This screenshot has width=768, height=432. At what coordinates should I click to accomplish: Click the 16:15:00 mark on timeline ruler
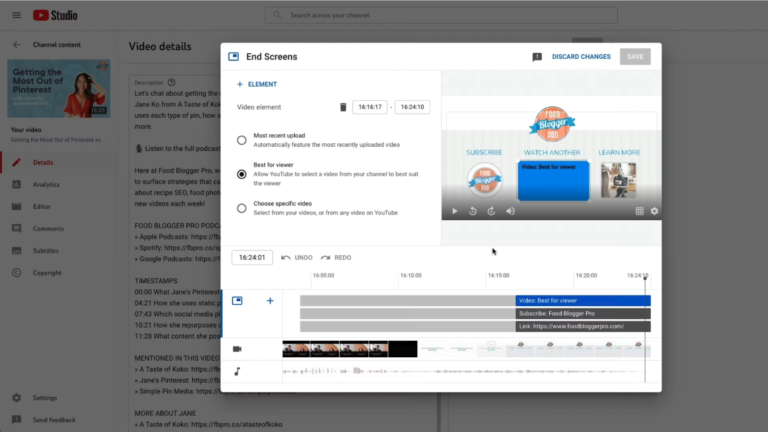tap(498, 275)
